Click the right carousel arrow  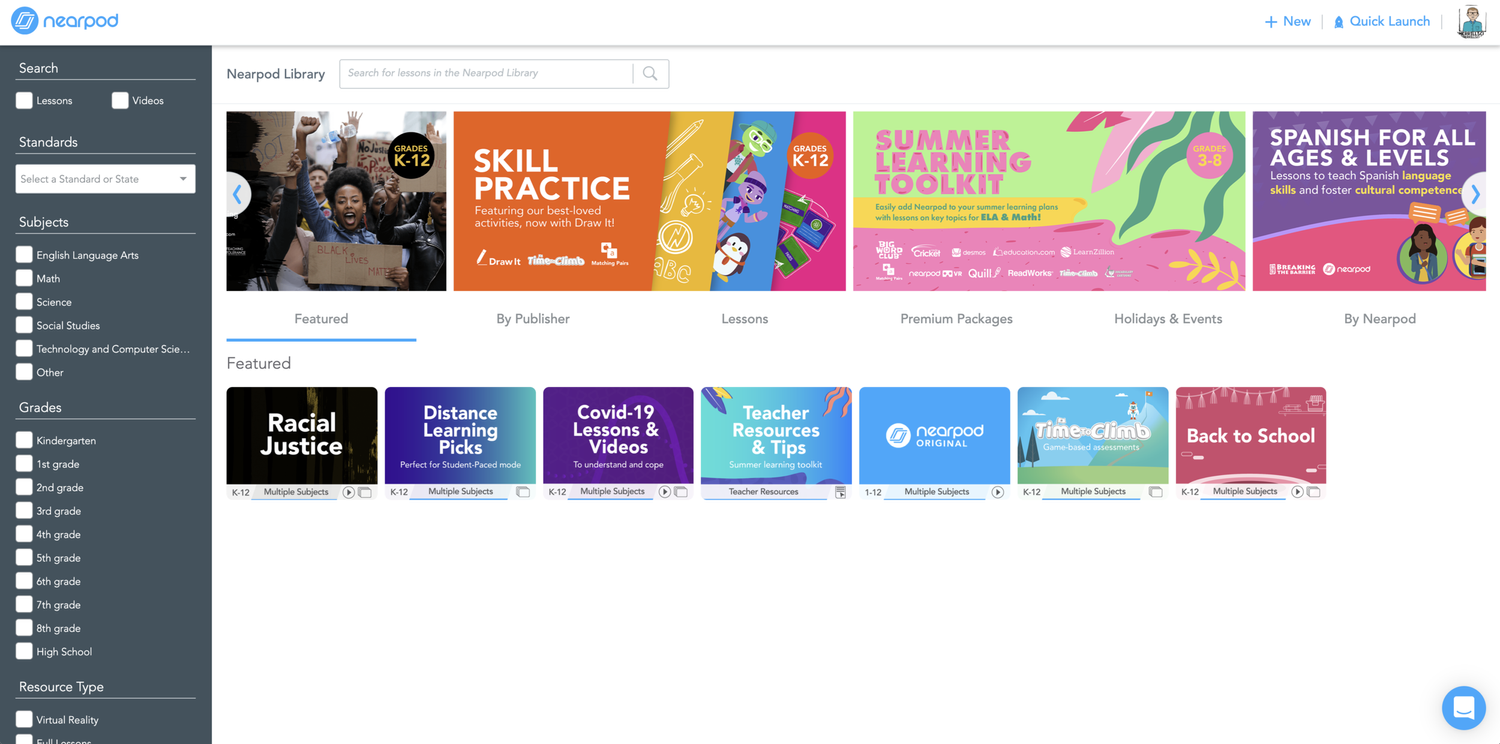1475,193
